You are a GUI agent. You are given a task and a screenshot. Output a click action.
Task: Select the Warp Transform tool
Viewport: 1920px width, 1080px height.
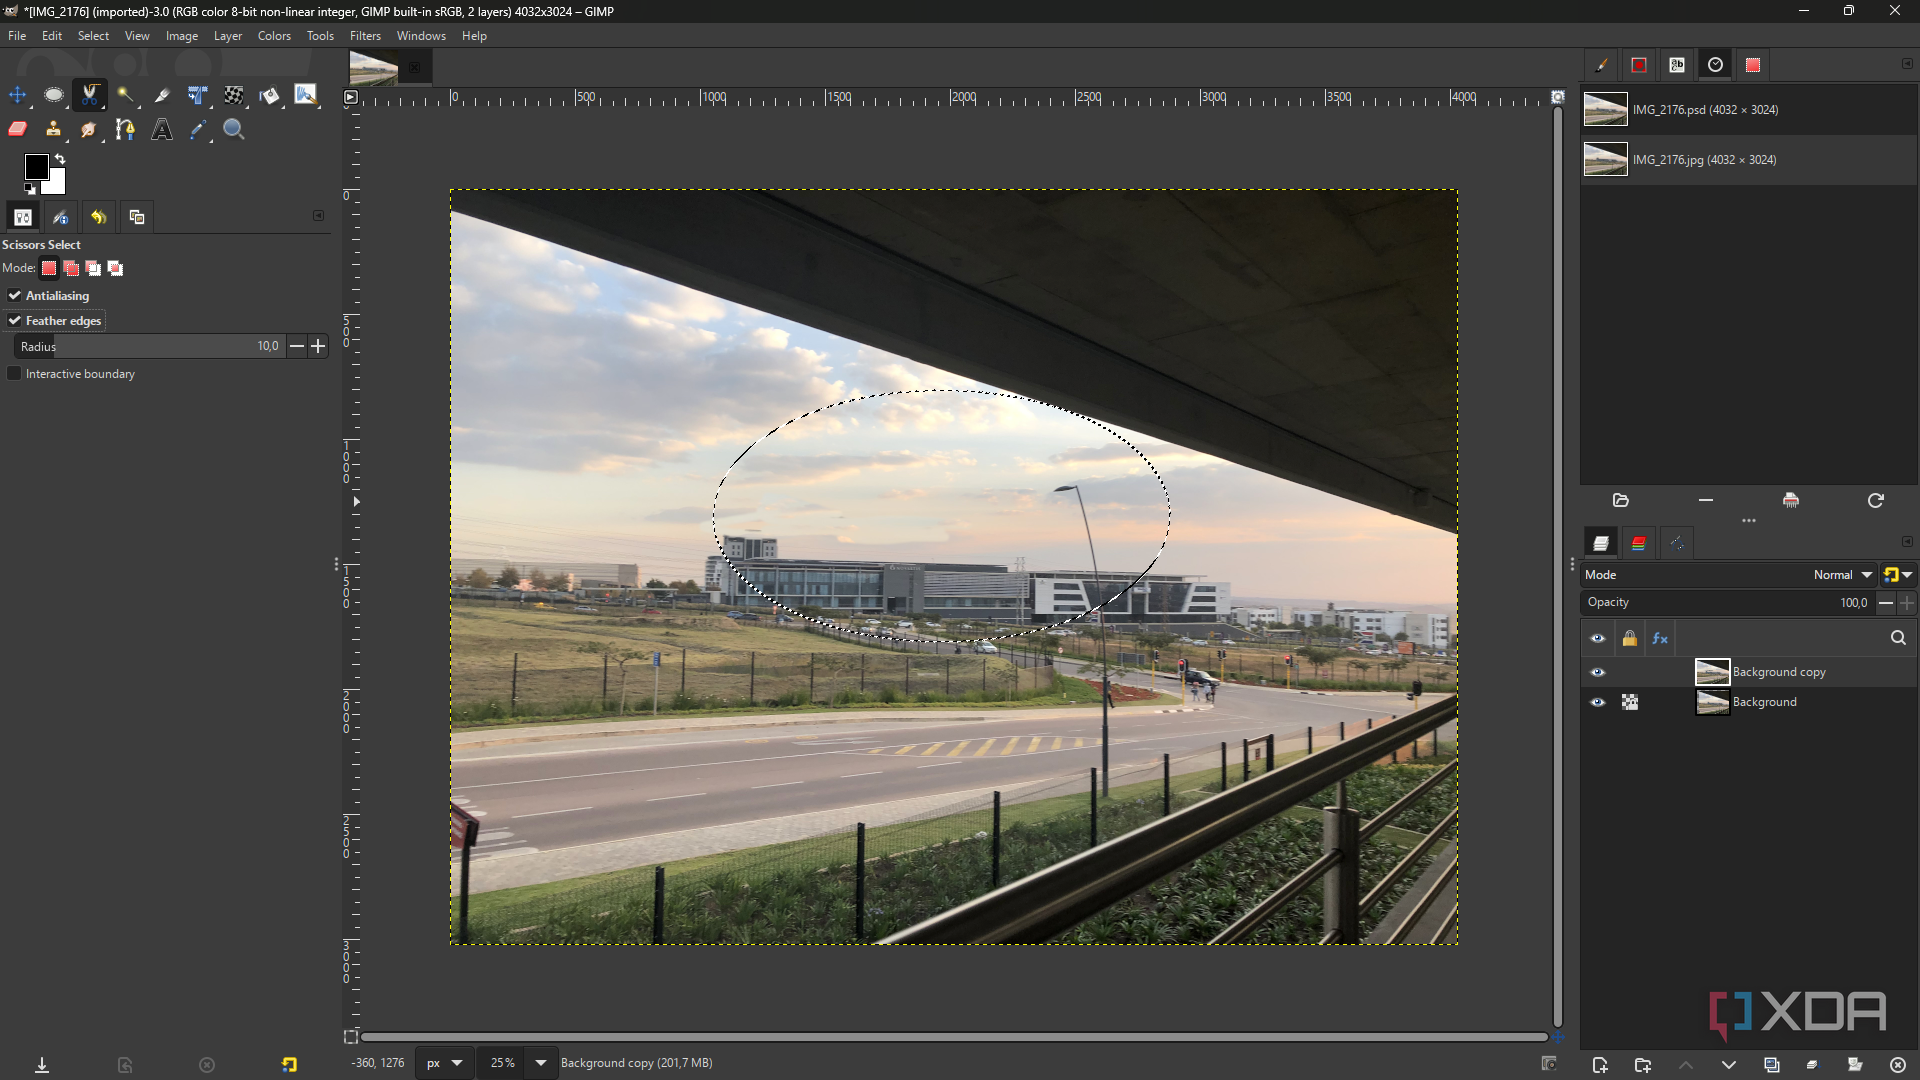(x=234, y=95)
